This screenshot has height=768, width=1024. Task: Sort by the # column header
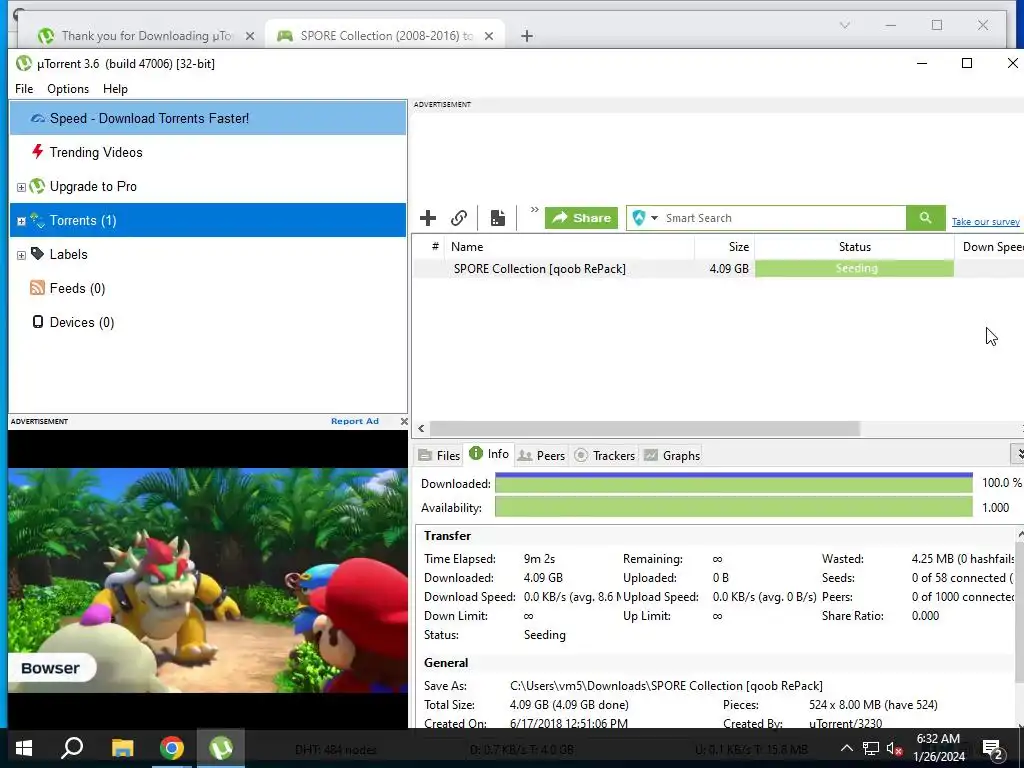tap(434, 247)
